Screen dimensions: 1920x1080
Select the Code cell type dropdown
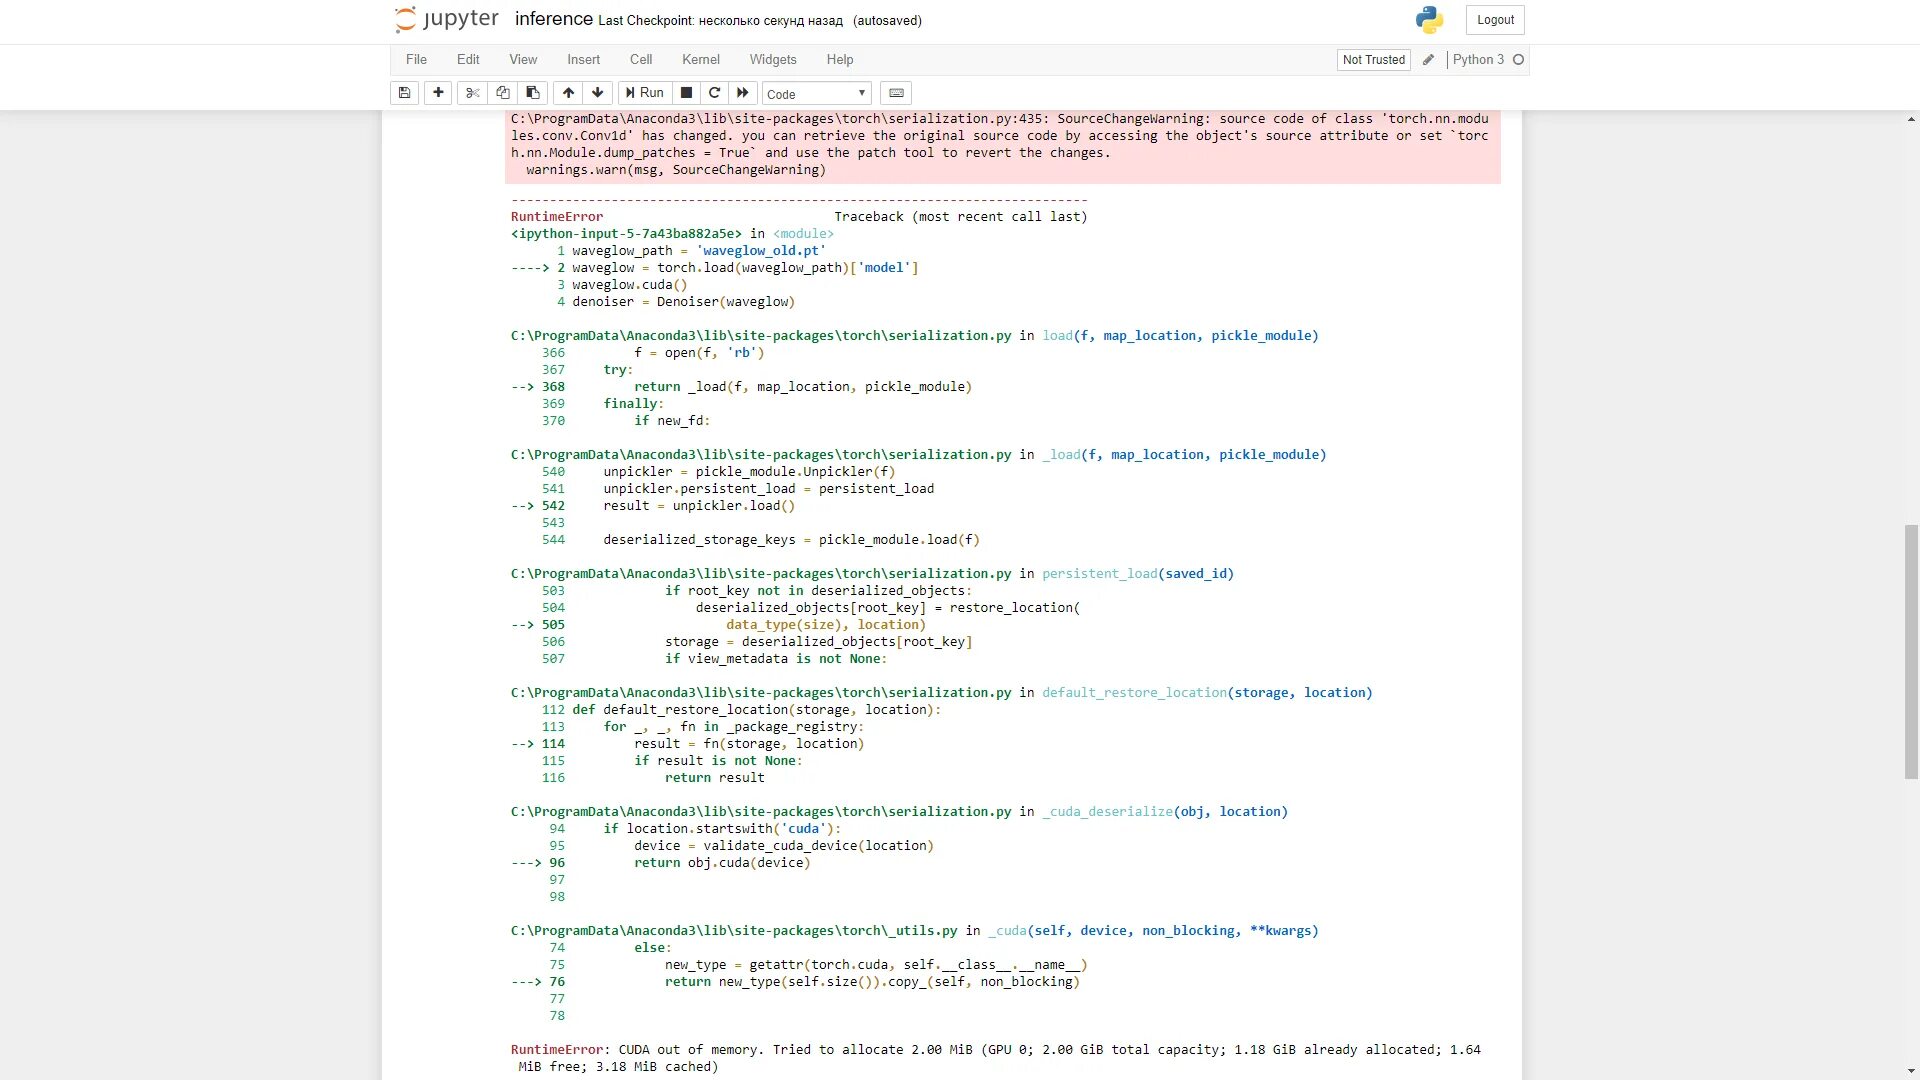point(815,92)
